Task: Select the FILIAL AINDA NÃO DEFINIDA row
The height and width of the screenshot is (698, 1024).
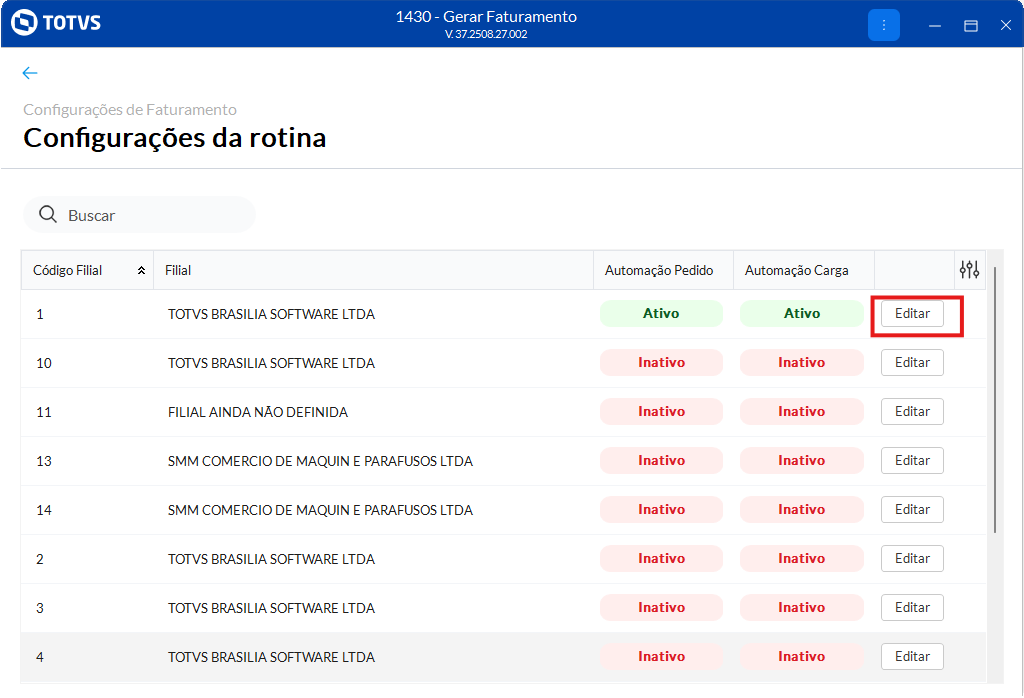Action: (258, 412)
